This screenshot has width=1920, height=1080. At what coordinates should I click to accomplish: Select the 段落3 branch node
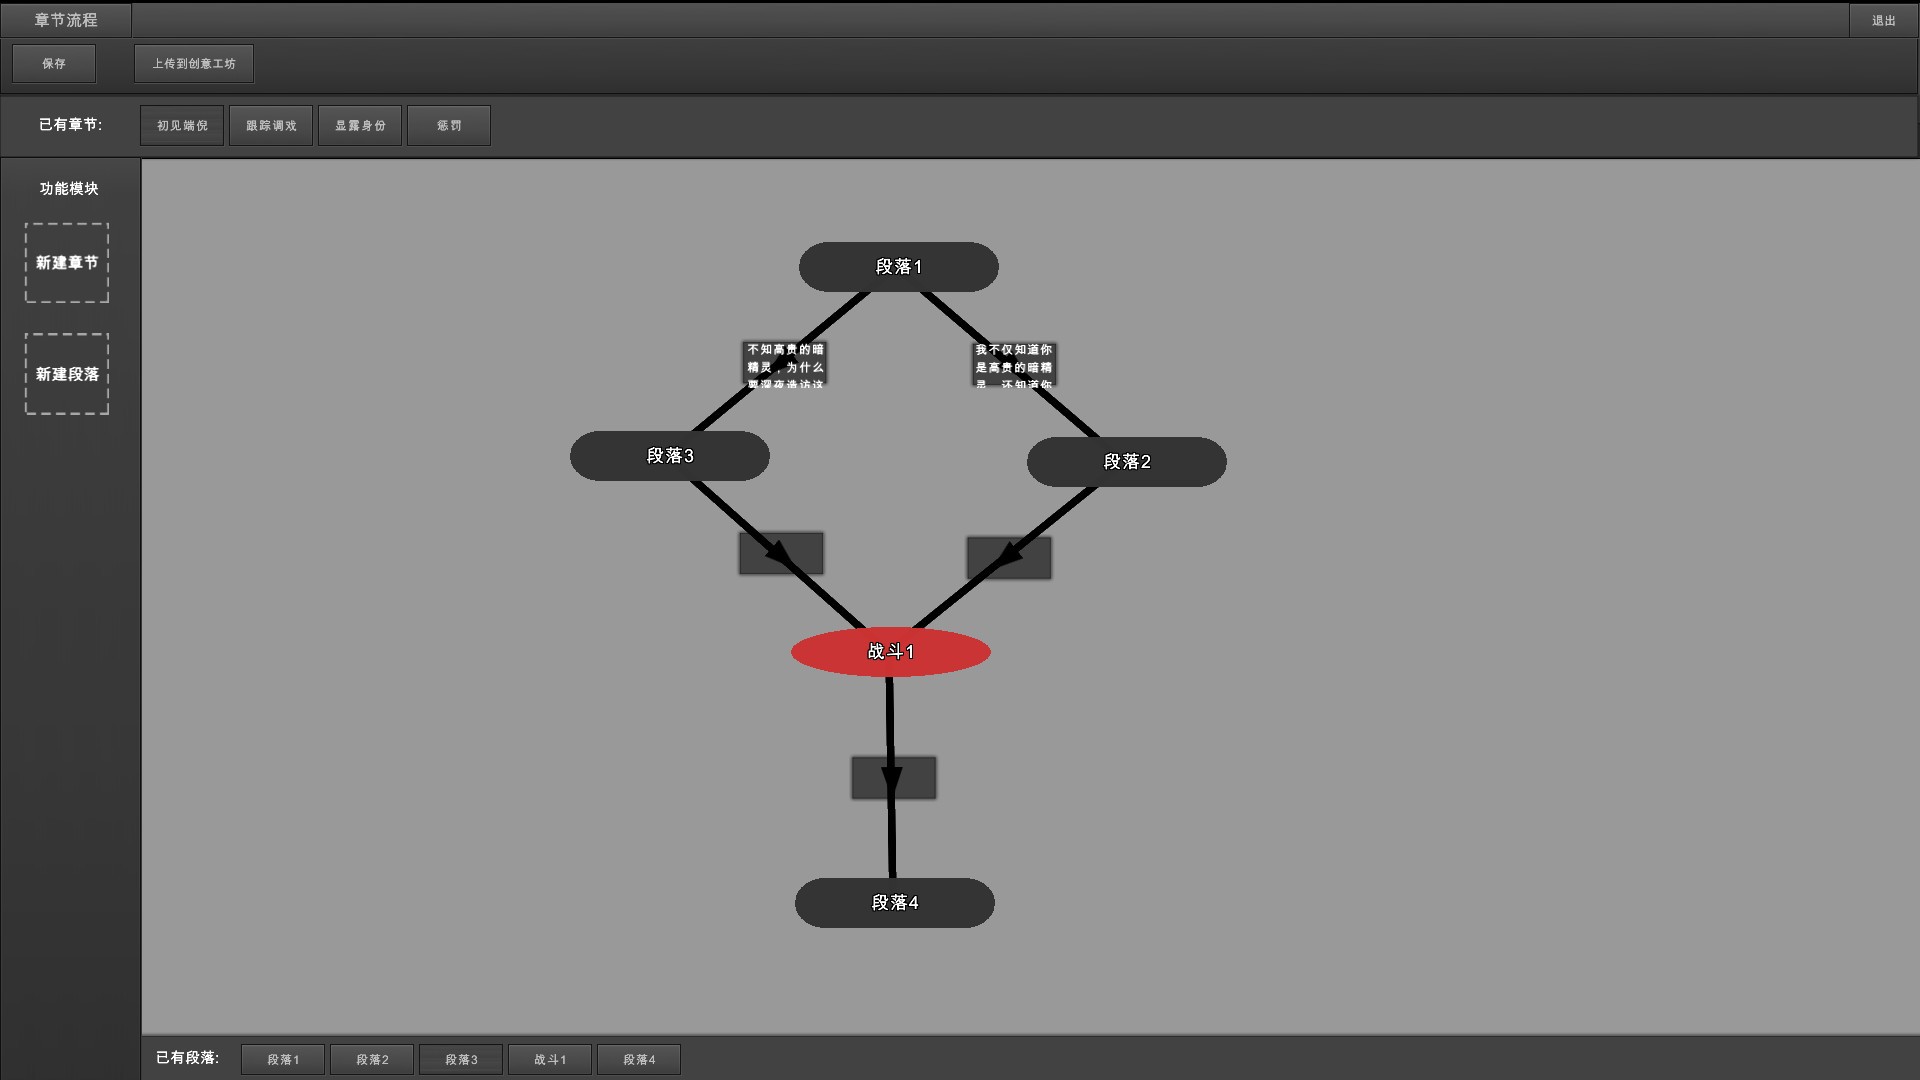coord(669,456)
